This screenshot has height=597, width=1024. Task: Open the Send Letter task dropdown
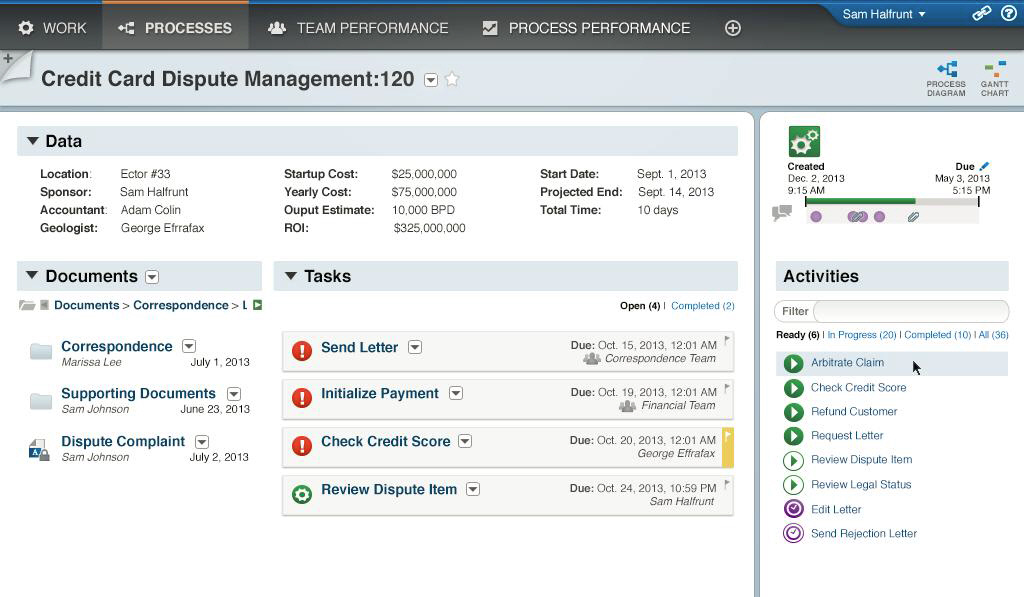click(414, 347)
